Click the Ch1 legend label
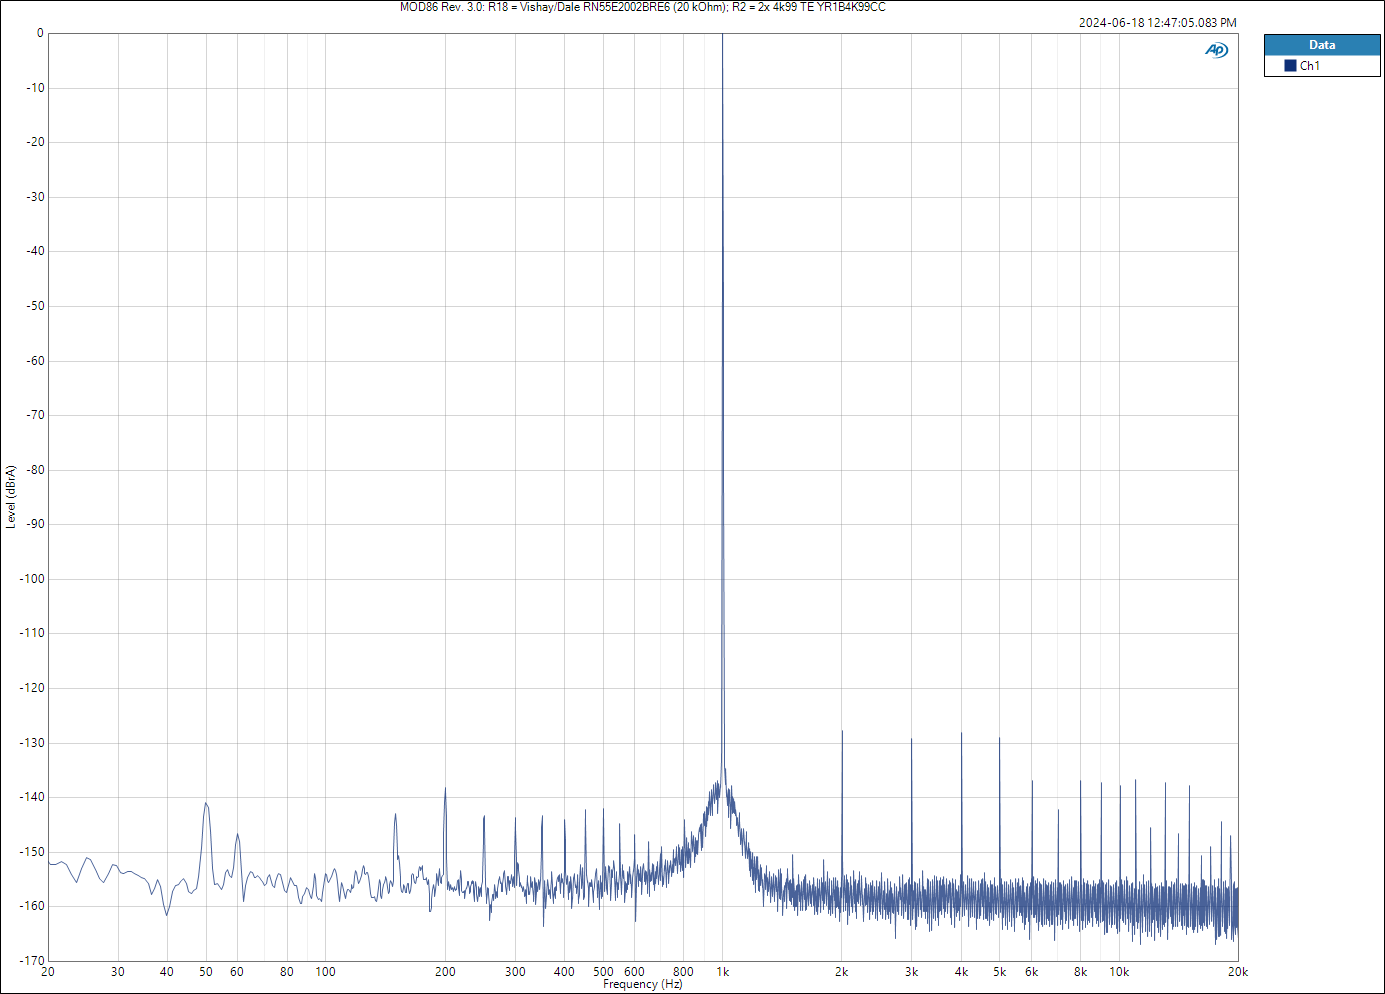The width and height of the screenshot is (1385, 994). pos(1310,66)
